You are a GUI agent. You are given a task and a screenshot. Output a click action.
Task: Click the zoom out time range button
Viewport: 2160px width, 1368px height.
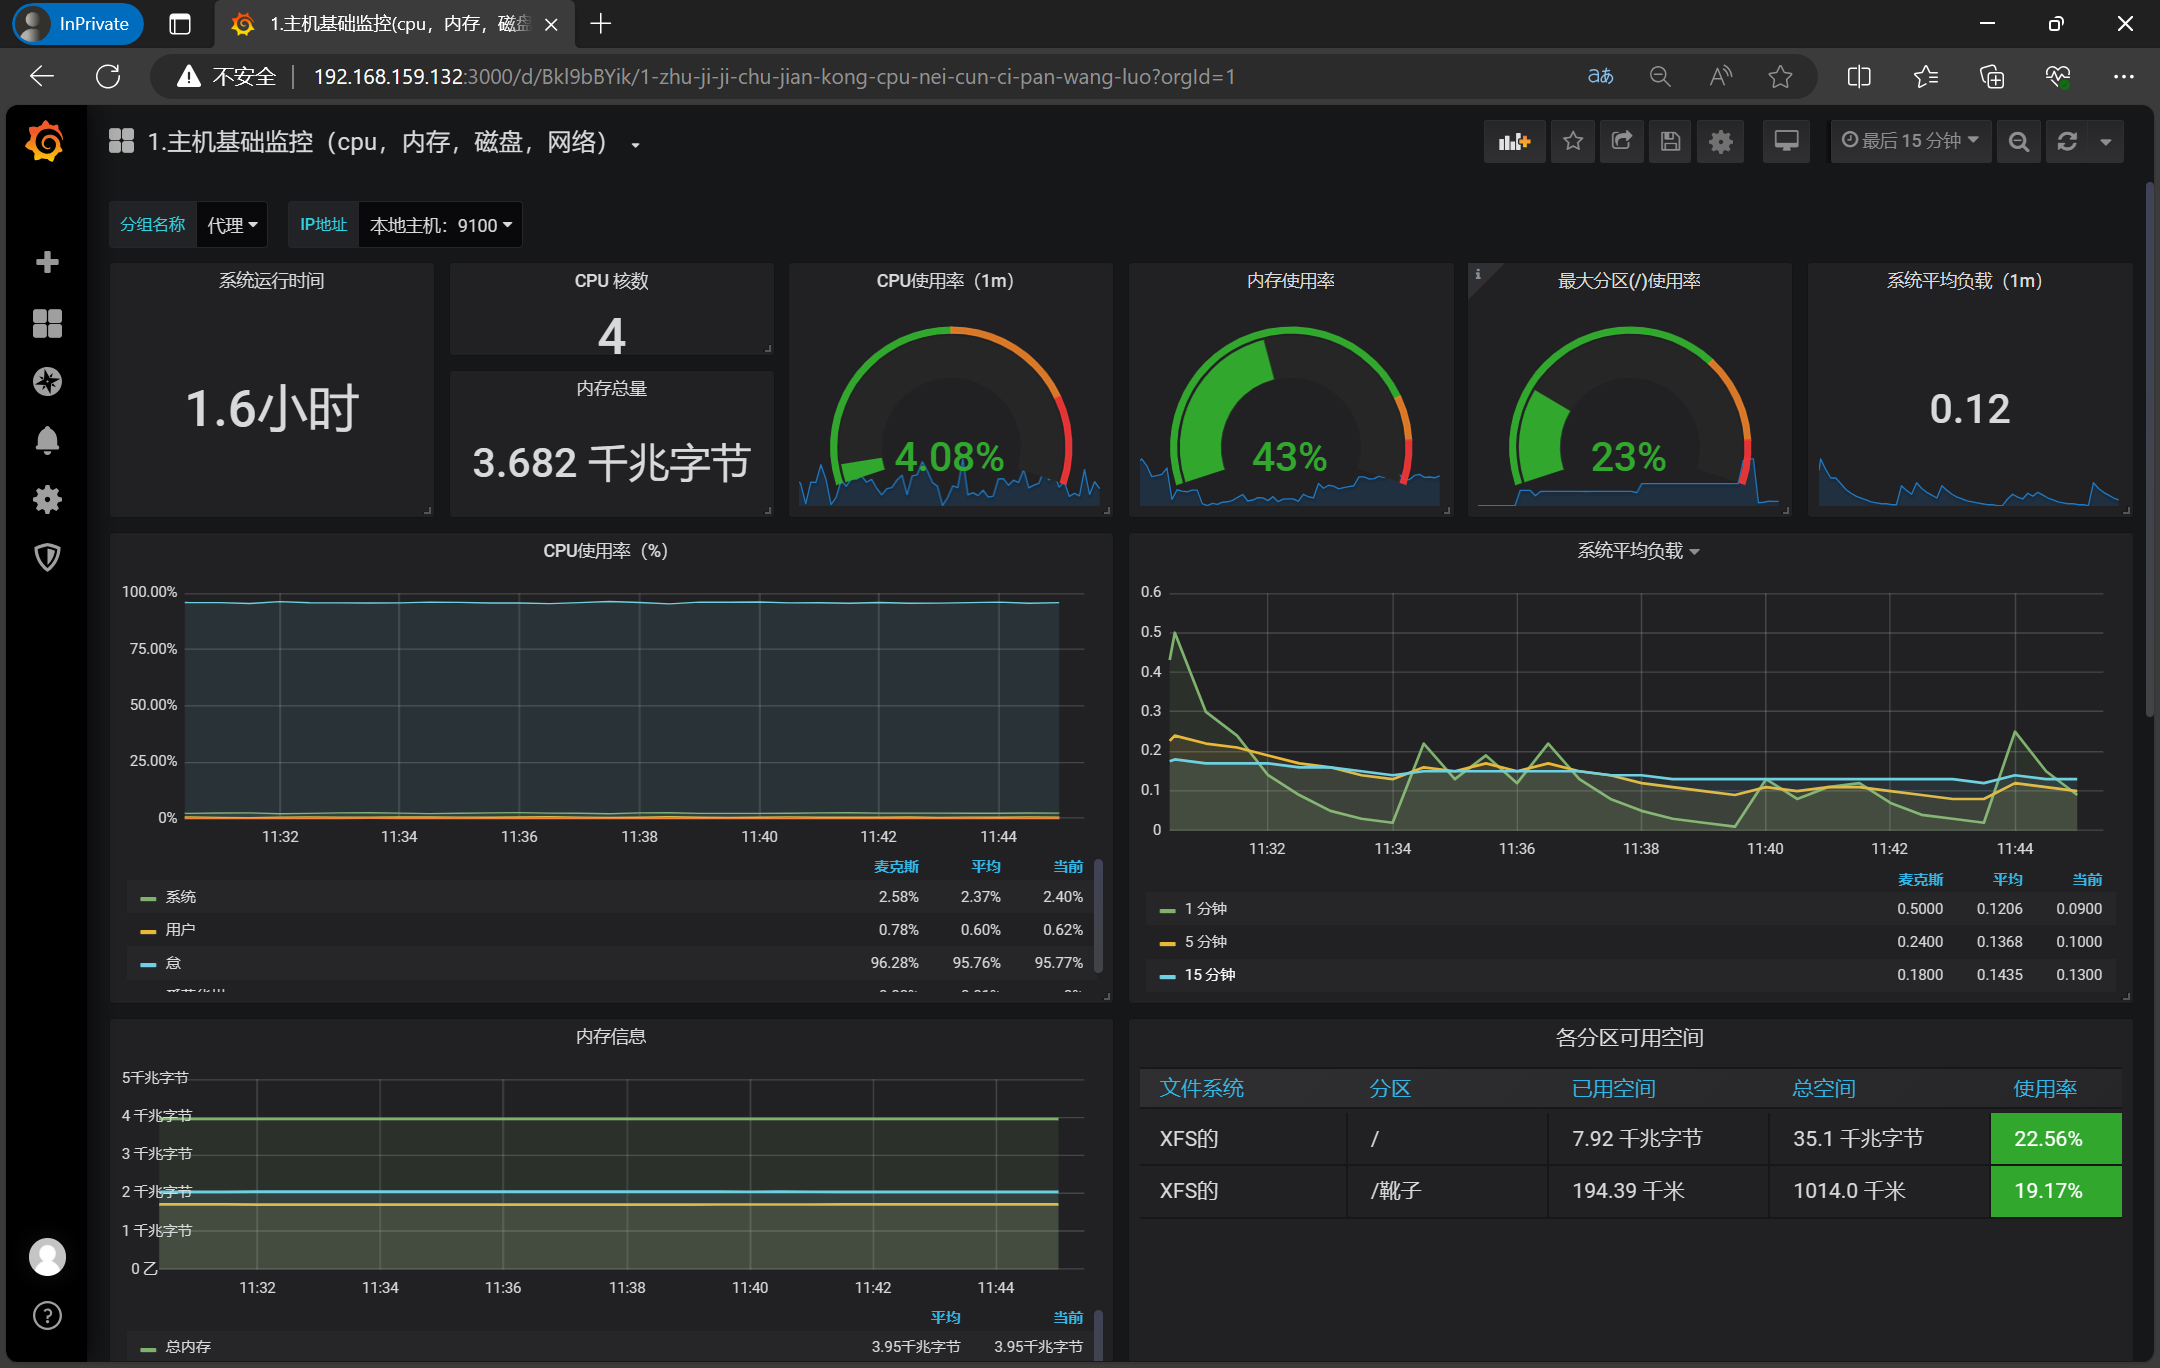(2019, 142)
